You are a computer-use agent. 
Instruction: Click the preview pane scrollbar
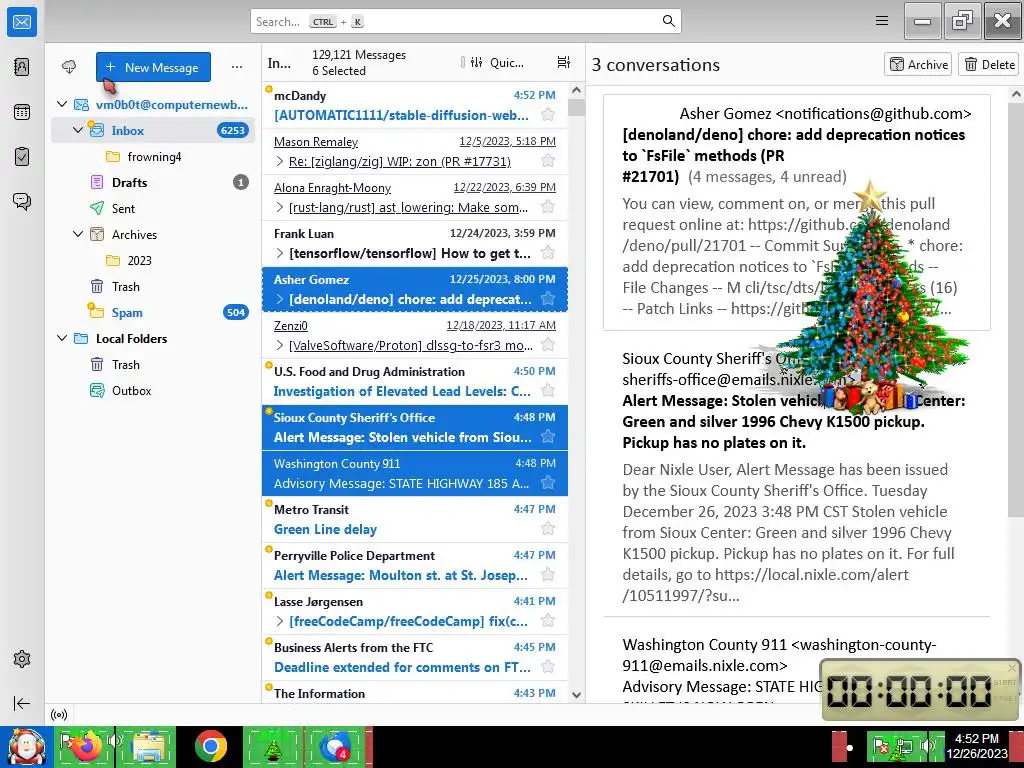click(1016, 308)
